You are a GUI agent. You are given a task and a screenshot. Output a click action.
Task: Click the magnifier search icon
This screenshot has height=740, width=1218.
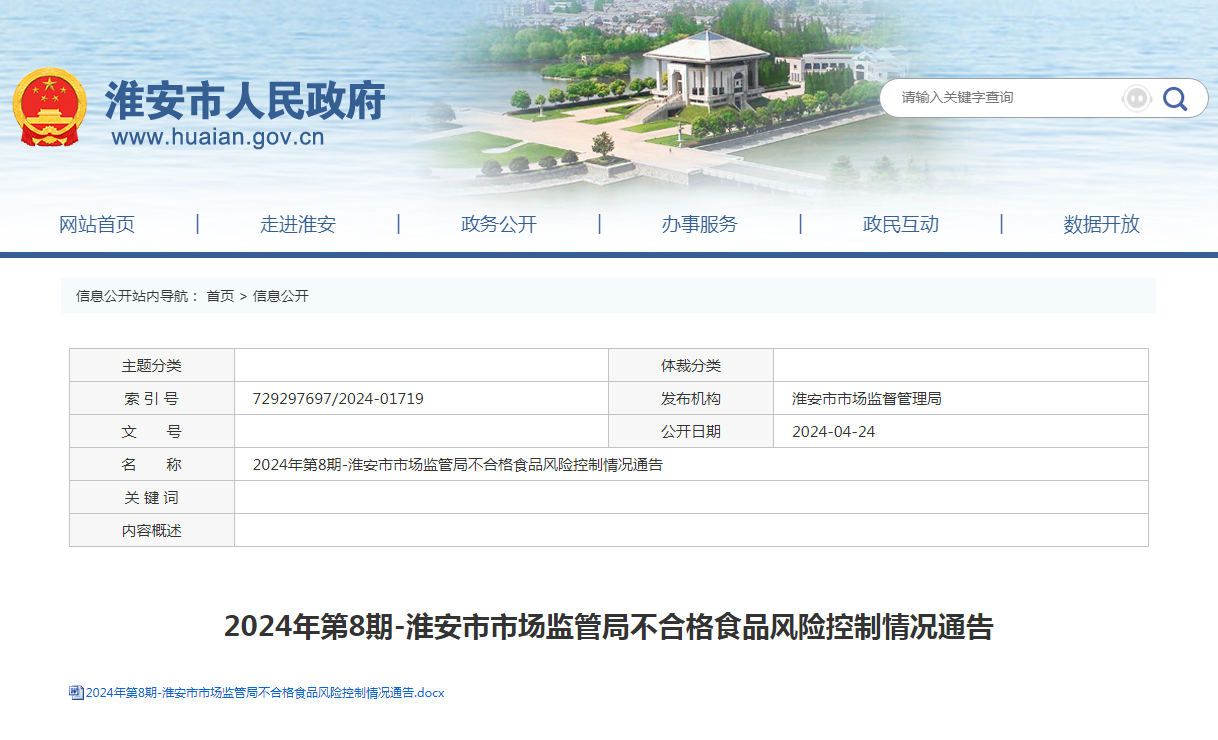[x=1174, y=98]
